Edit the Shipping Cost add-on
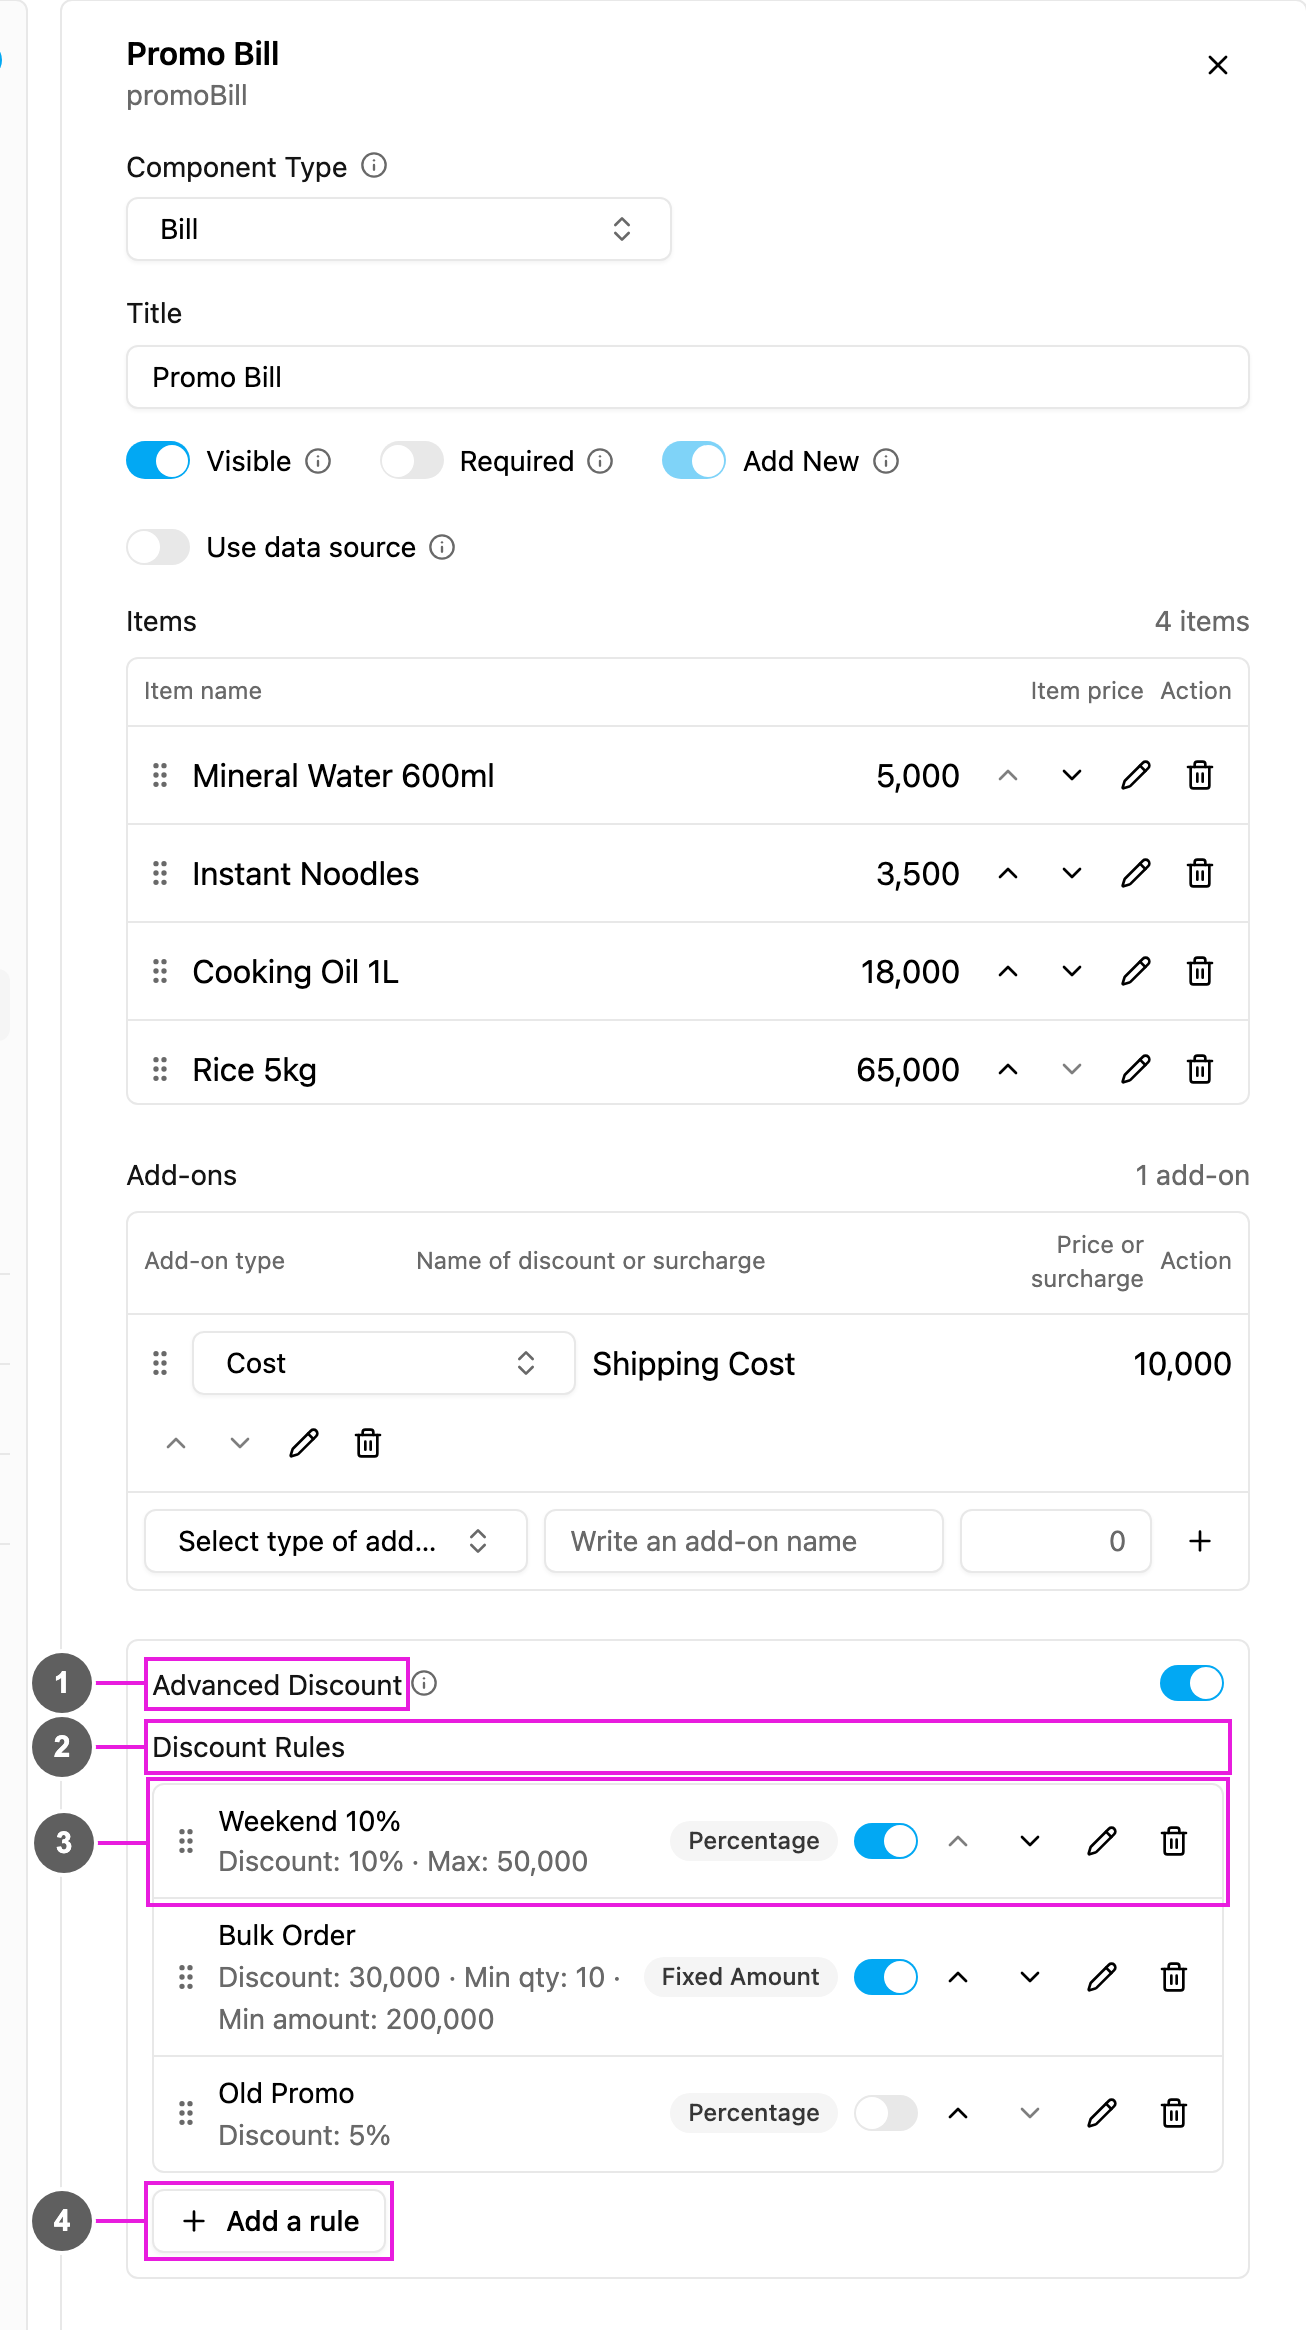This screenshot has width=1306, height=2330. pyautogui.click(x=304, y=1443)
